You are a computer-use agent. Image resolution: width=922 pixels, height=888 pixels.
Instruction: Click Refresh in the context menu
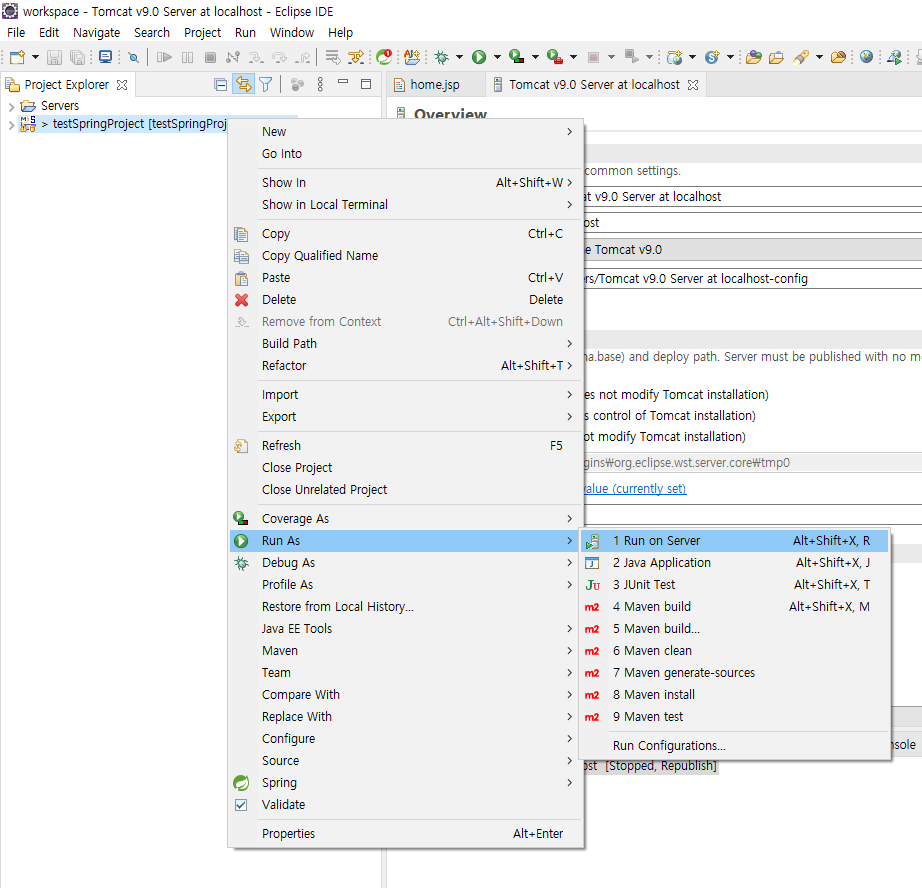406,446
